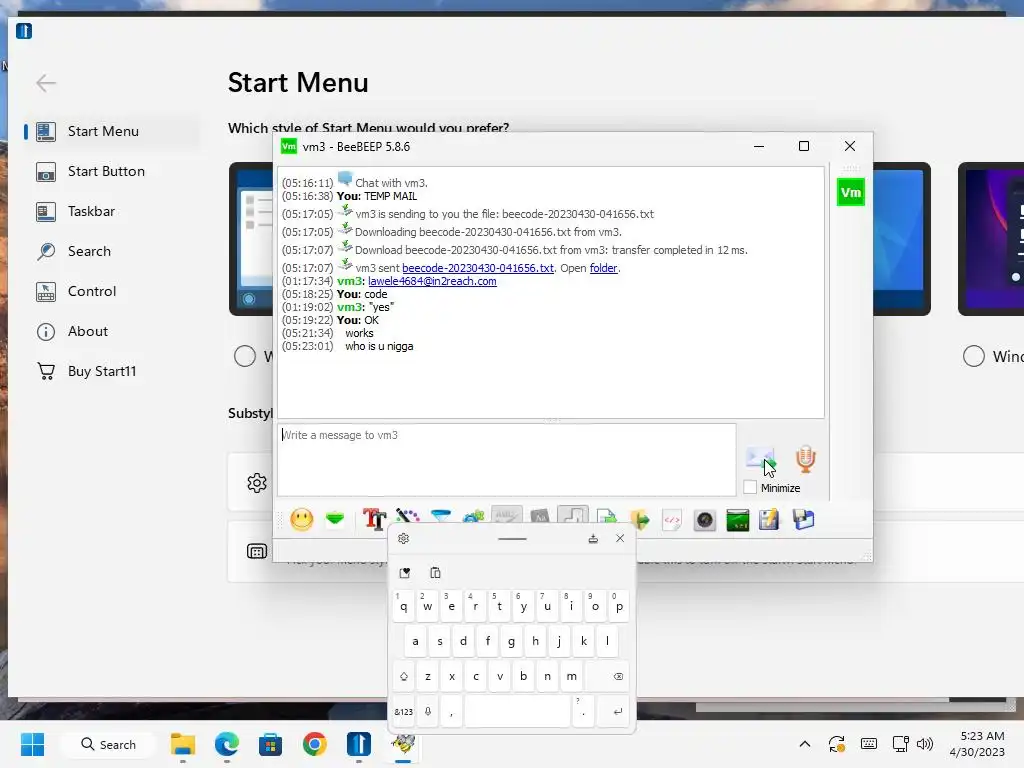The image size is (1024, 768).
Task: Tap the Shift key on touch keyboard
Action: pos(404,676)
